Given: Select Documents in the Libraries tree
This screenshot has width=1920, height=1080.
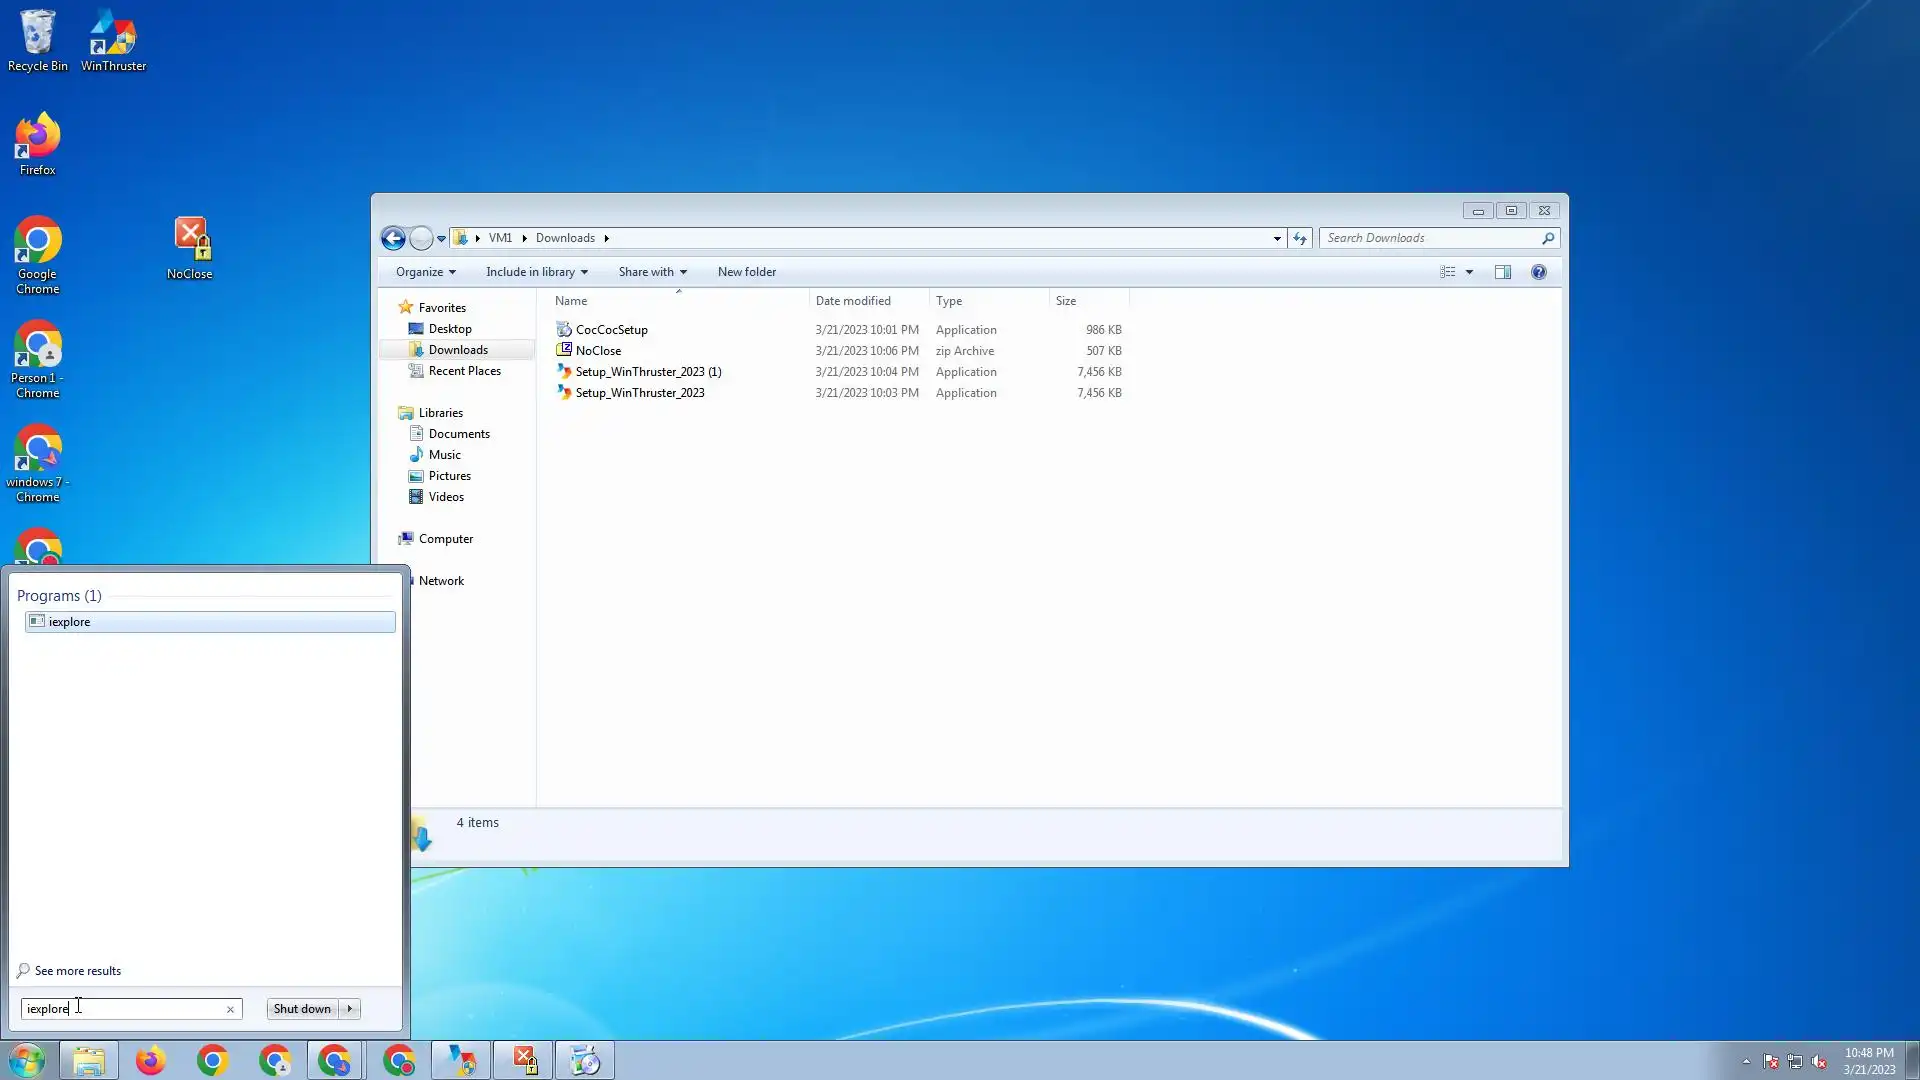Looking at the screenshot, I should (x=459, y=434).
